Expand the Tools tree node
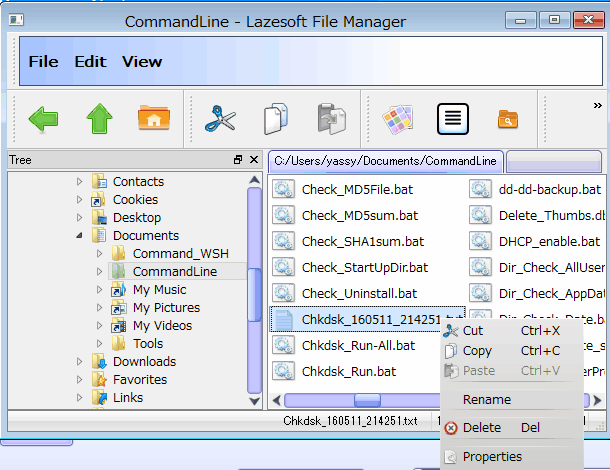Screen dimensions: 610x470 99,344
